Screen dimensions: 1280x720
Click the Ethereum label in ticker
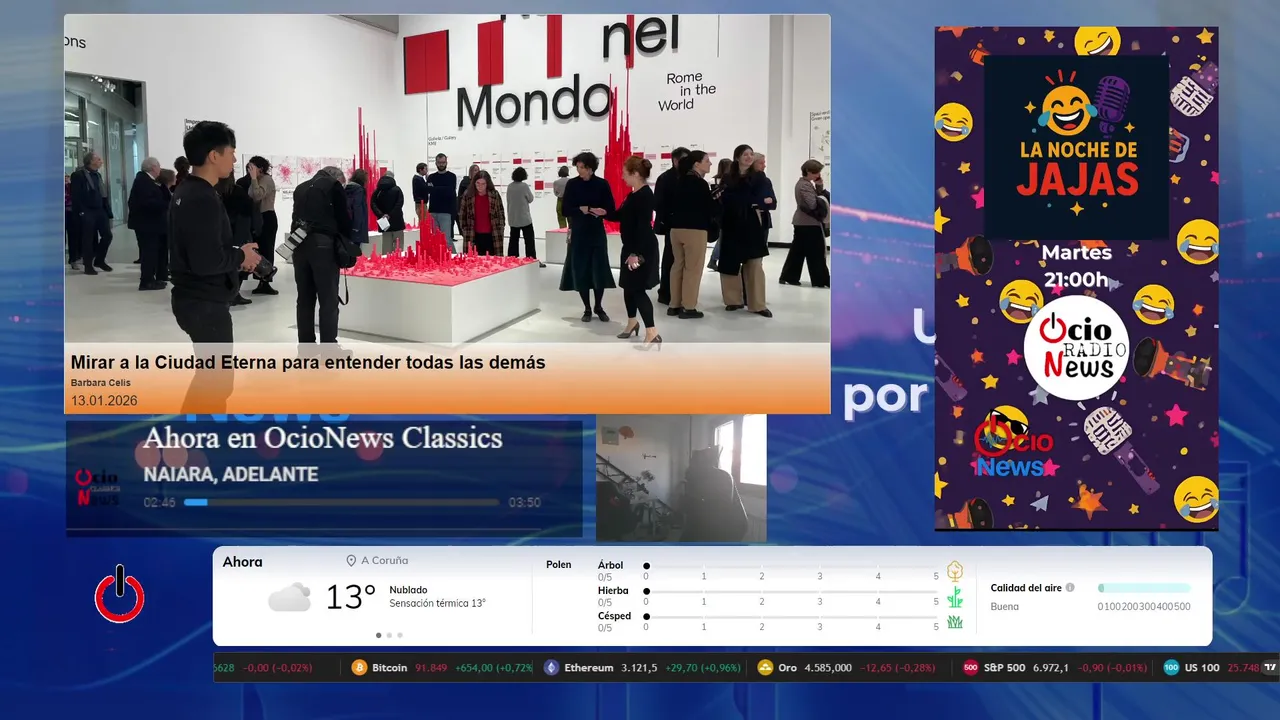589,667
